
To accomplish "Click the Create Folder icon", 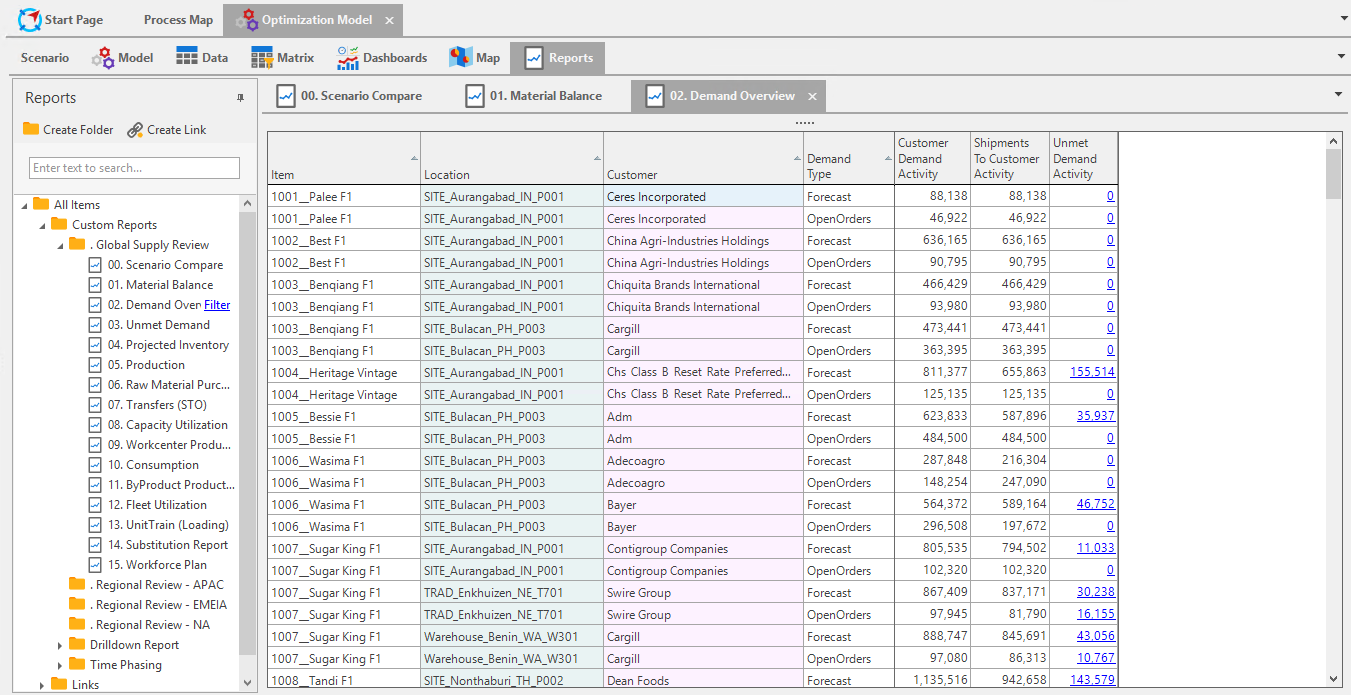I will (x=31, y=129).
